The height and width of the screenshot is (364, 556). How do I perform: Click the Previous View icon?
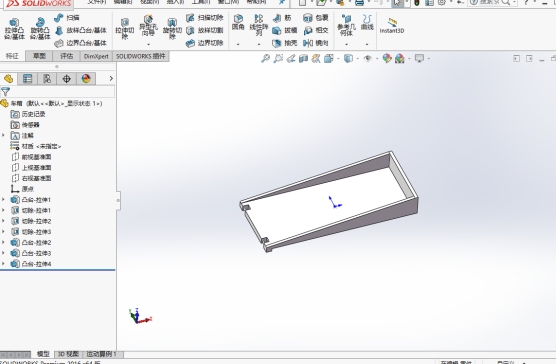(x=291, y=58)
